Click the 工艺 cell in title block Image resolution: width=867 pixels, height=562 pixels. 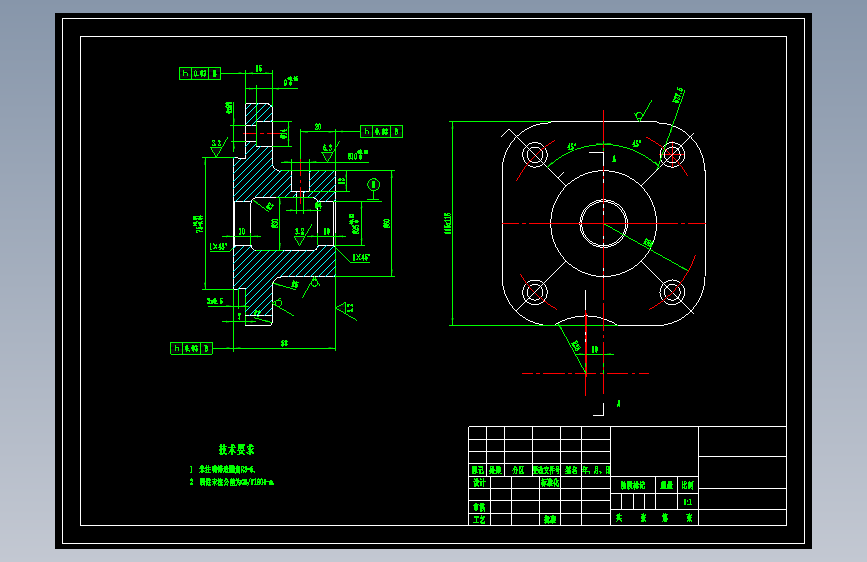(x=479, y=519)
